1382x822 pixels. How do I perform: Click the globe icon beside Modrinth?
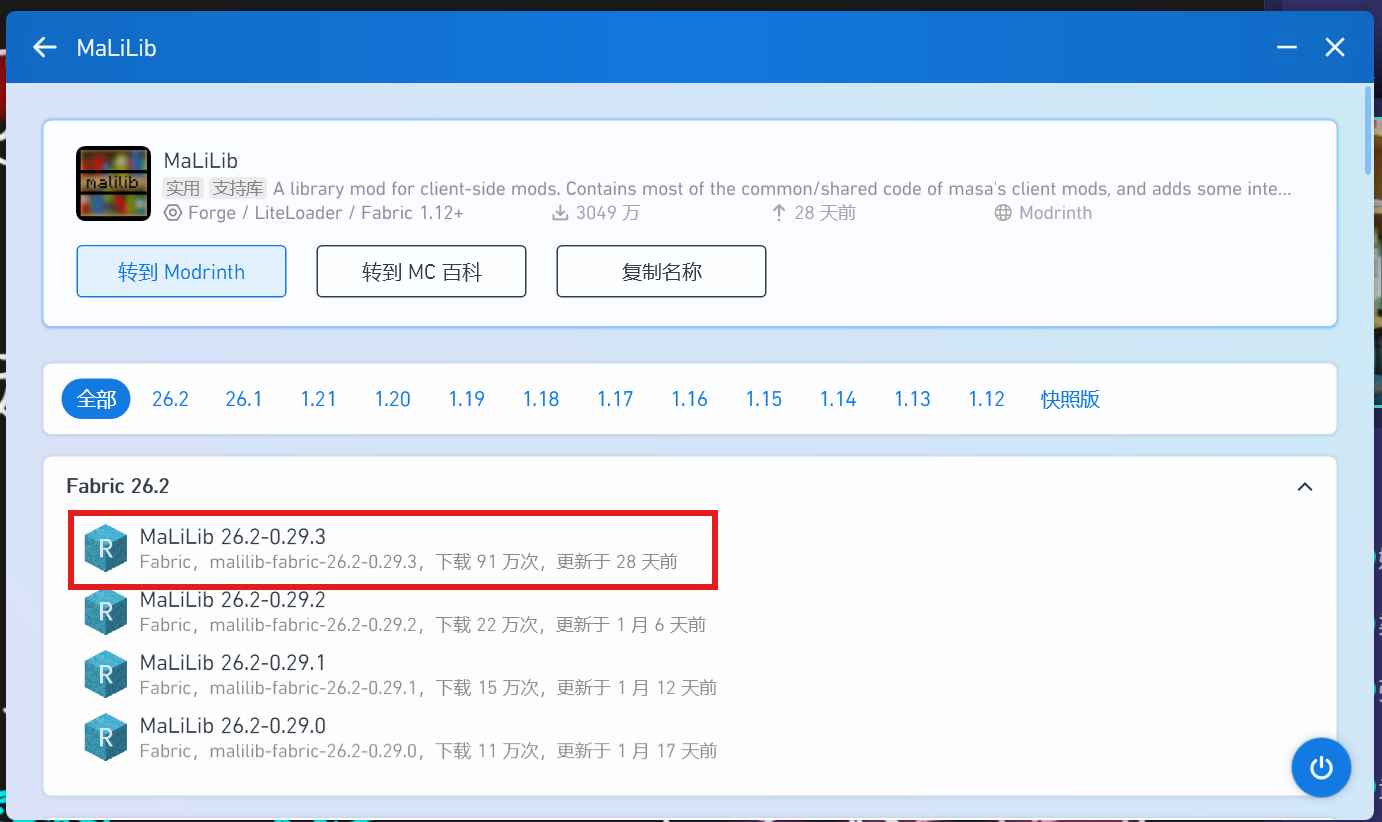[x=1003, y=213]
